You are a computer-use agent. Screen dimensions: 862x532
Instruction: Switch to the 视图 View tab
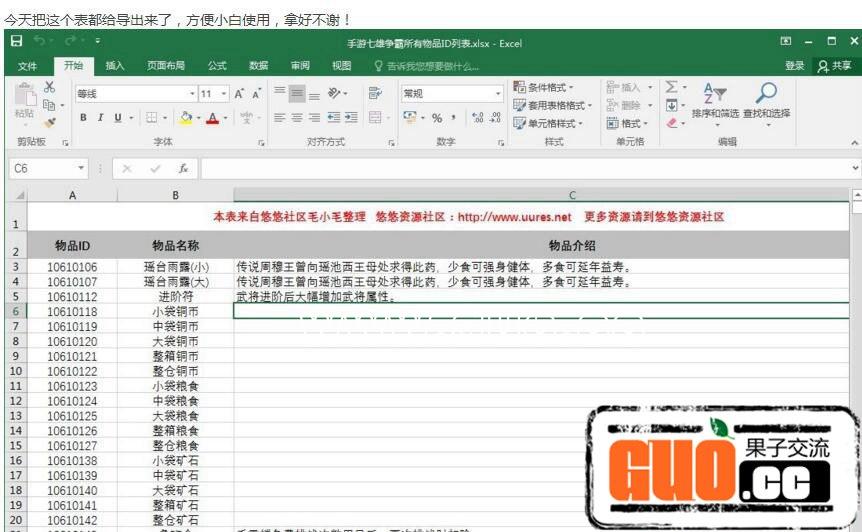341,65
